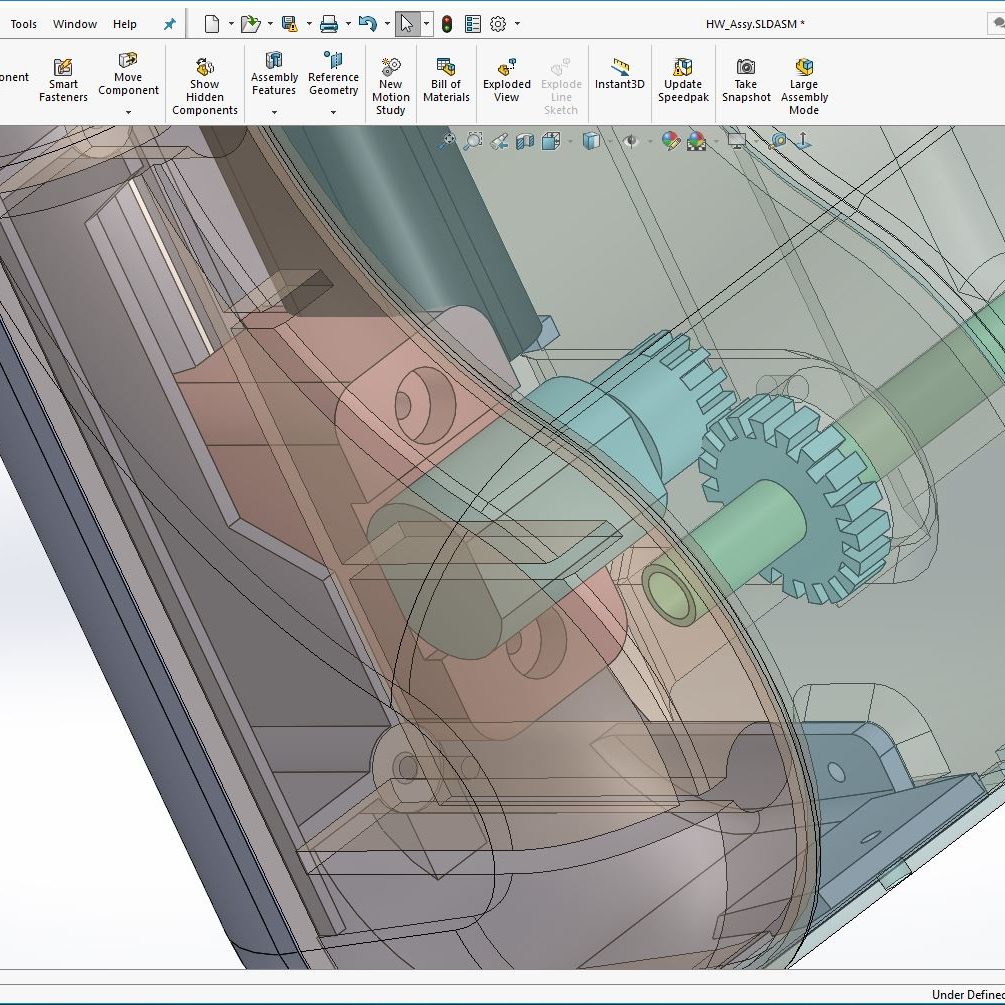The width and height of the screenshot is (1005, 1005).
Task: Expand the Undo history dropdown arrow
Action: (x=387, y=24)
